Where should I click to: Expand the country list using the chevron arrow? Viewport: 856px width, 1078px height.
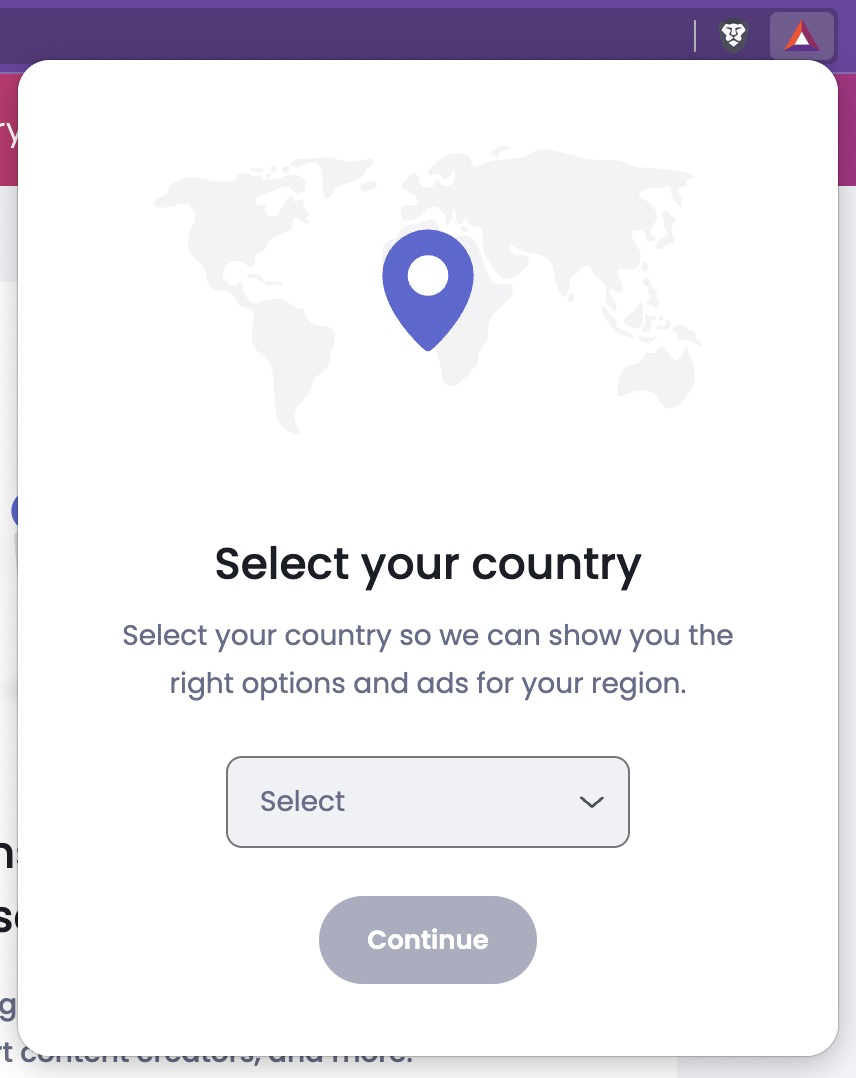(x=591, y=802)
